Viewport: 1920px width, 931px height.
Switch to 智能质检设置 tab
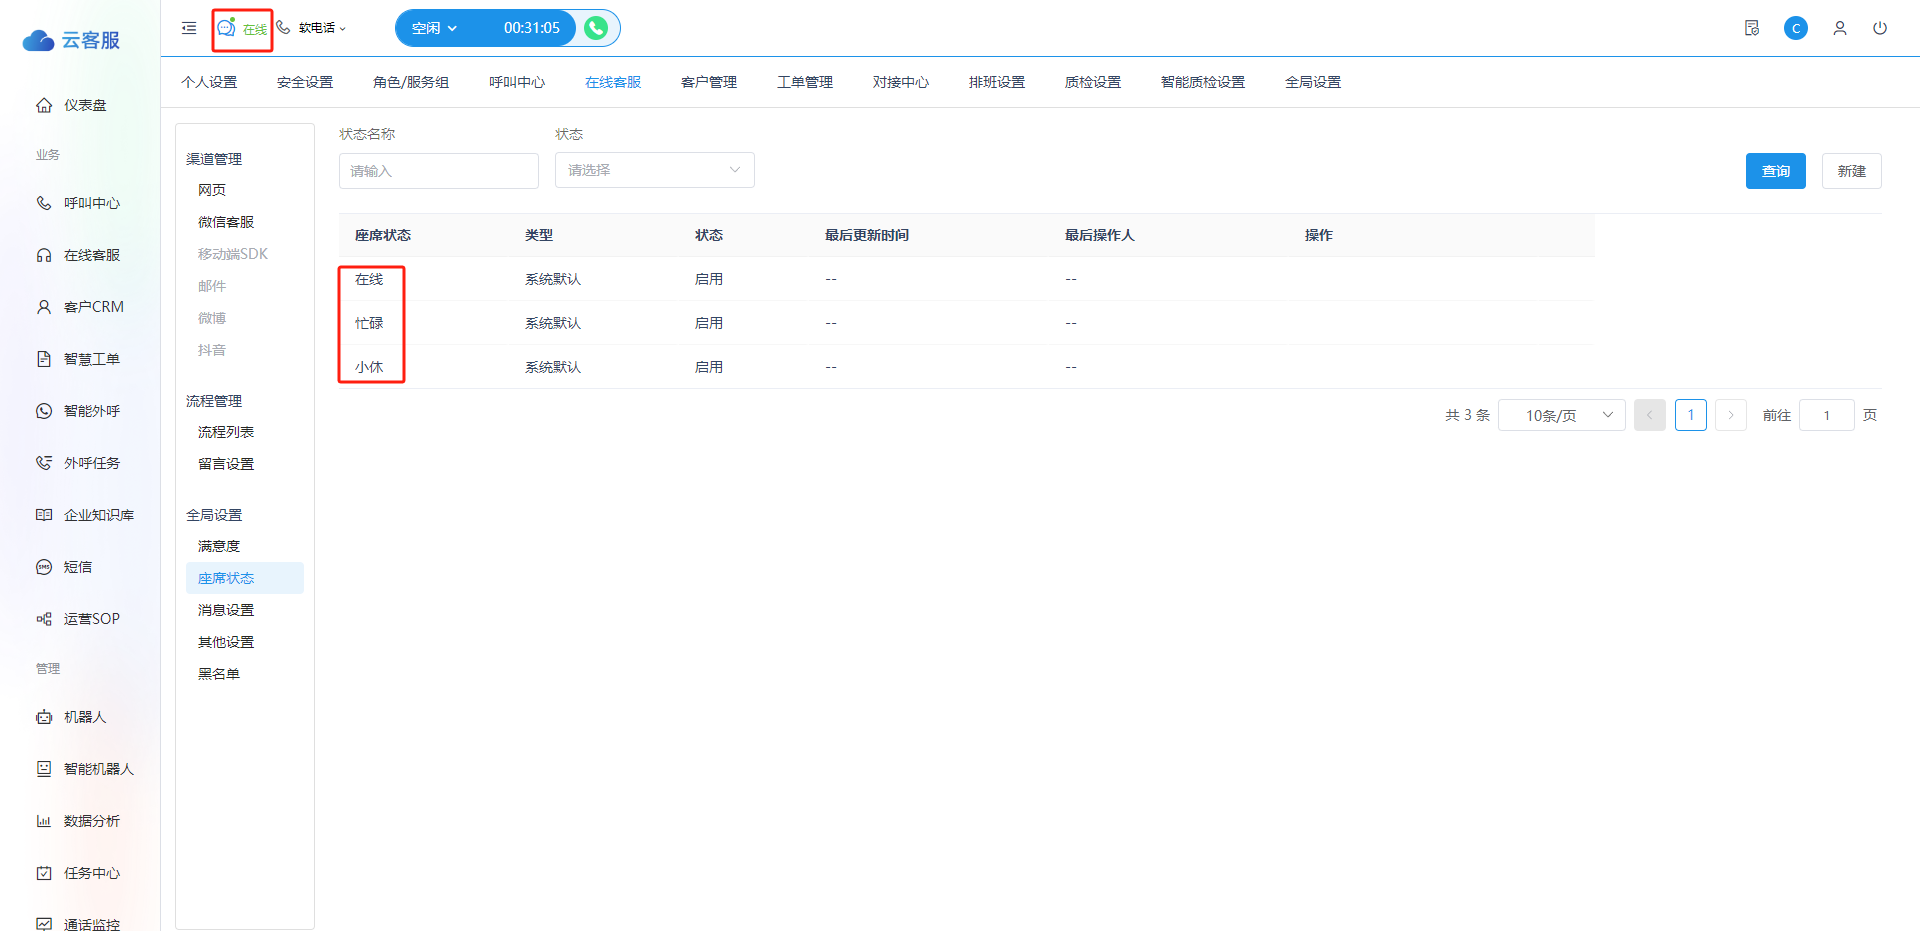[x=1203, y=82]
